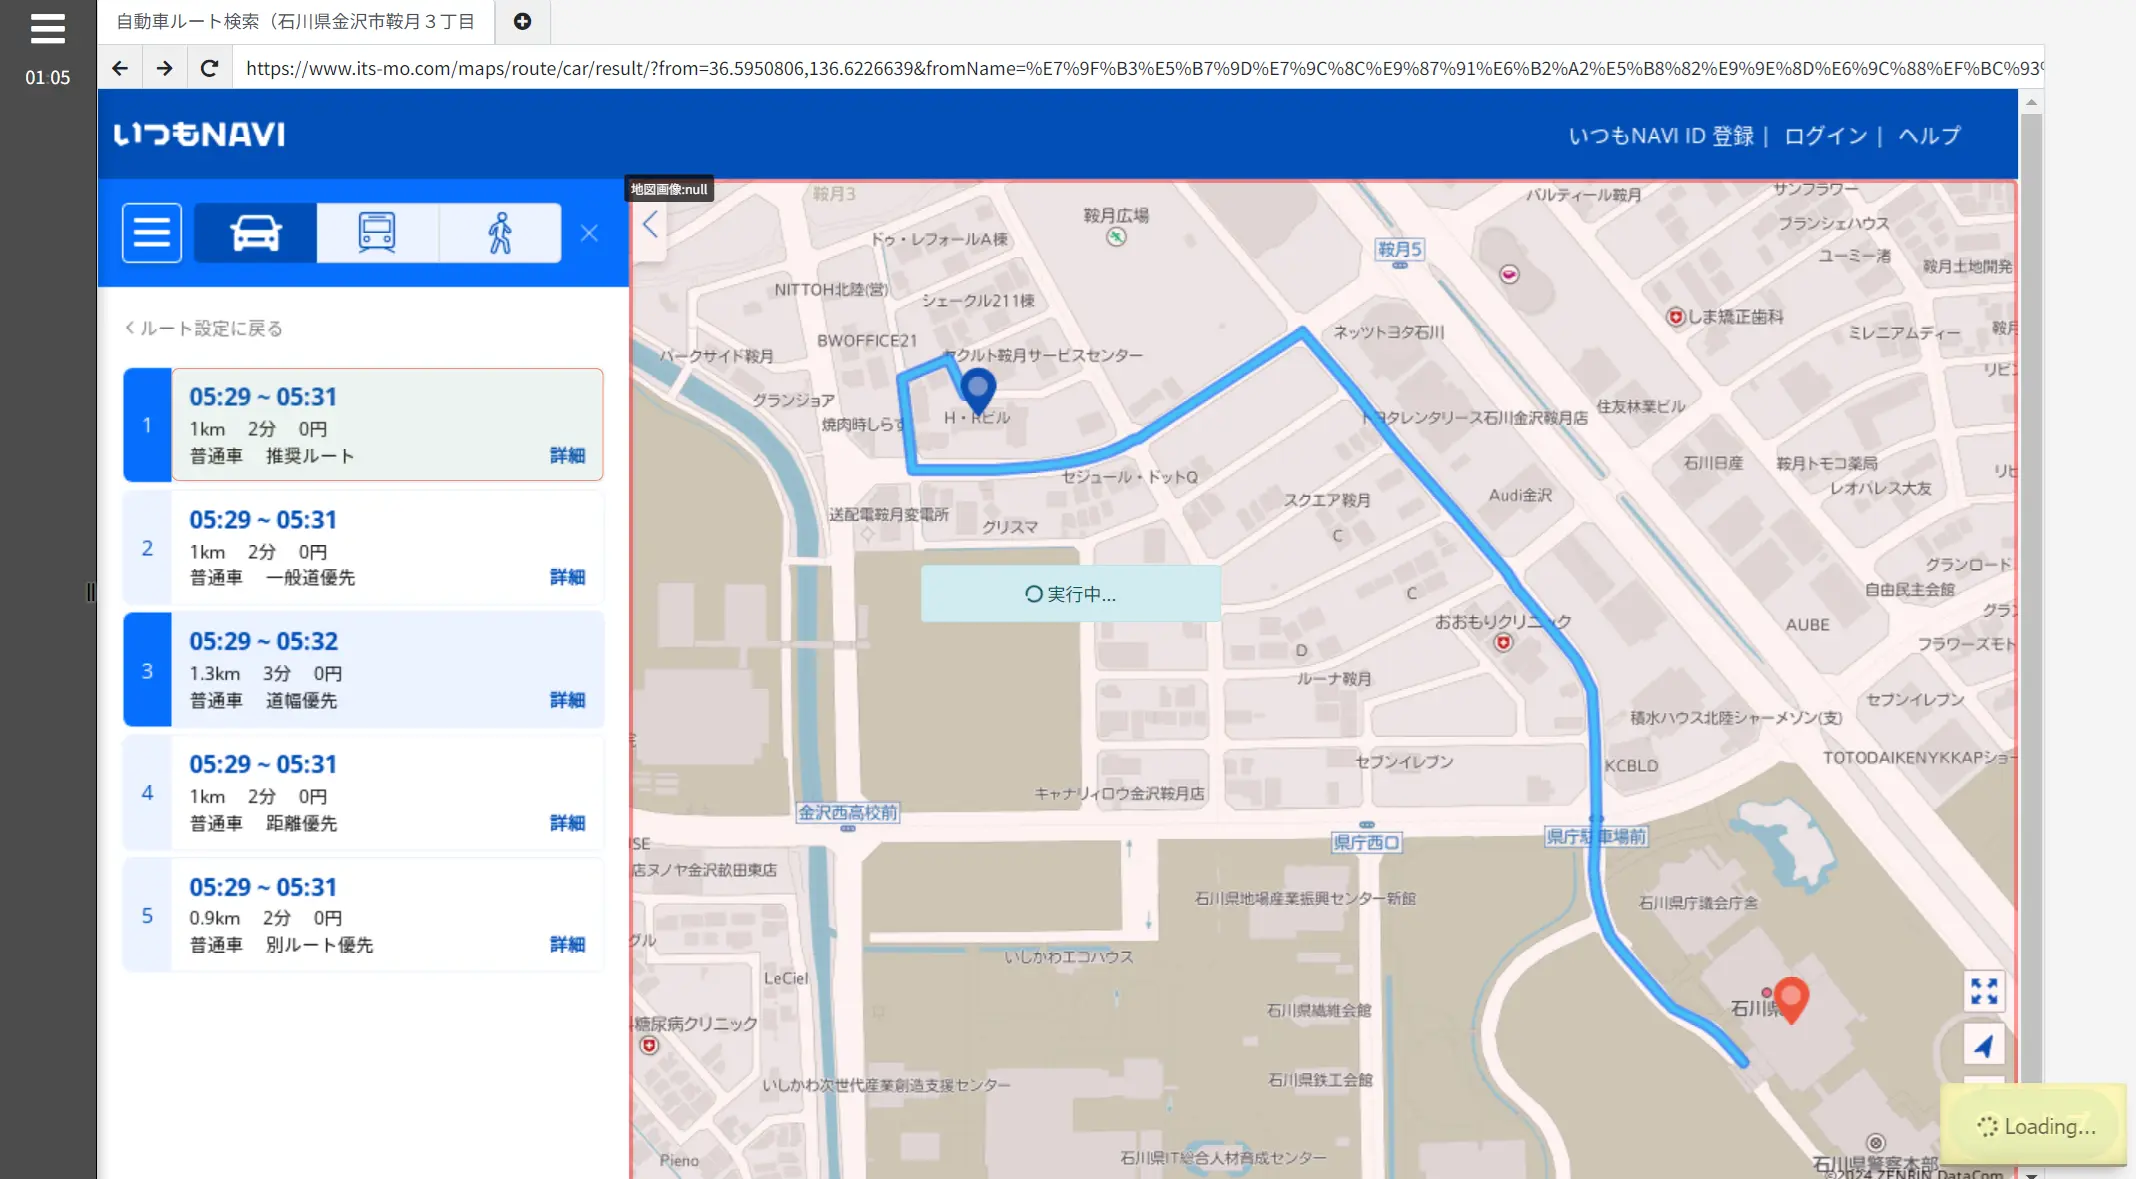Click the Audi金沢 map label
This screenshot has width=2136, height=1179.
pyautogui.click(x=1520, y=496)
